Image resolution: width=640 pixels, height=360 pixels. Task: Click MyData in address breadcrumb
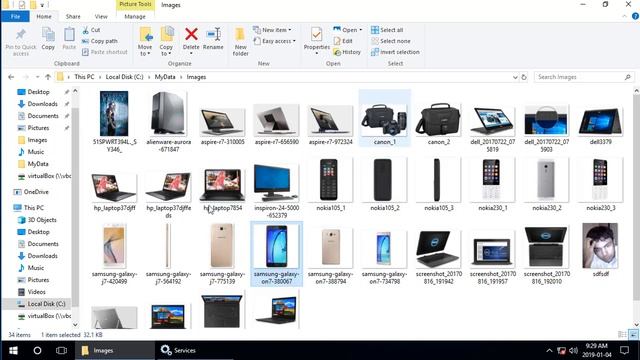click(x=165, y=77)
